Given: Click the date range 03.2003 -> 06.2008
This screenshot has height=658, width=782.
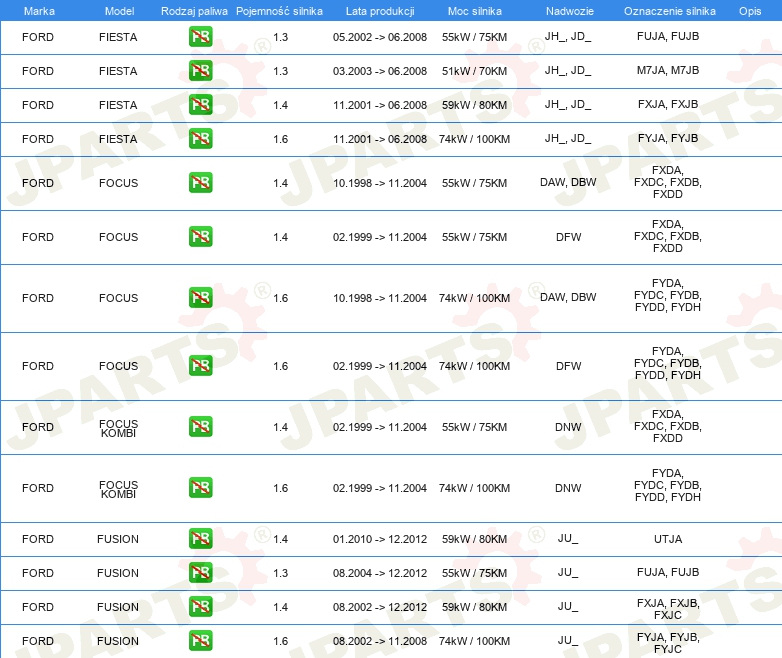Looking at the screenshot, I should 380,71.
